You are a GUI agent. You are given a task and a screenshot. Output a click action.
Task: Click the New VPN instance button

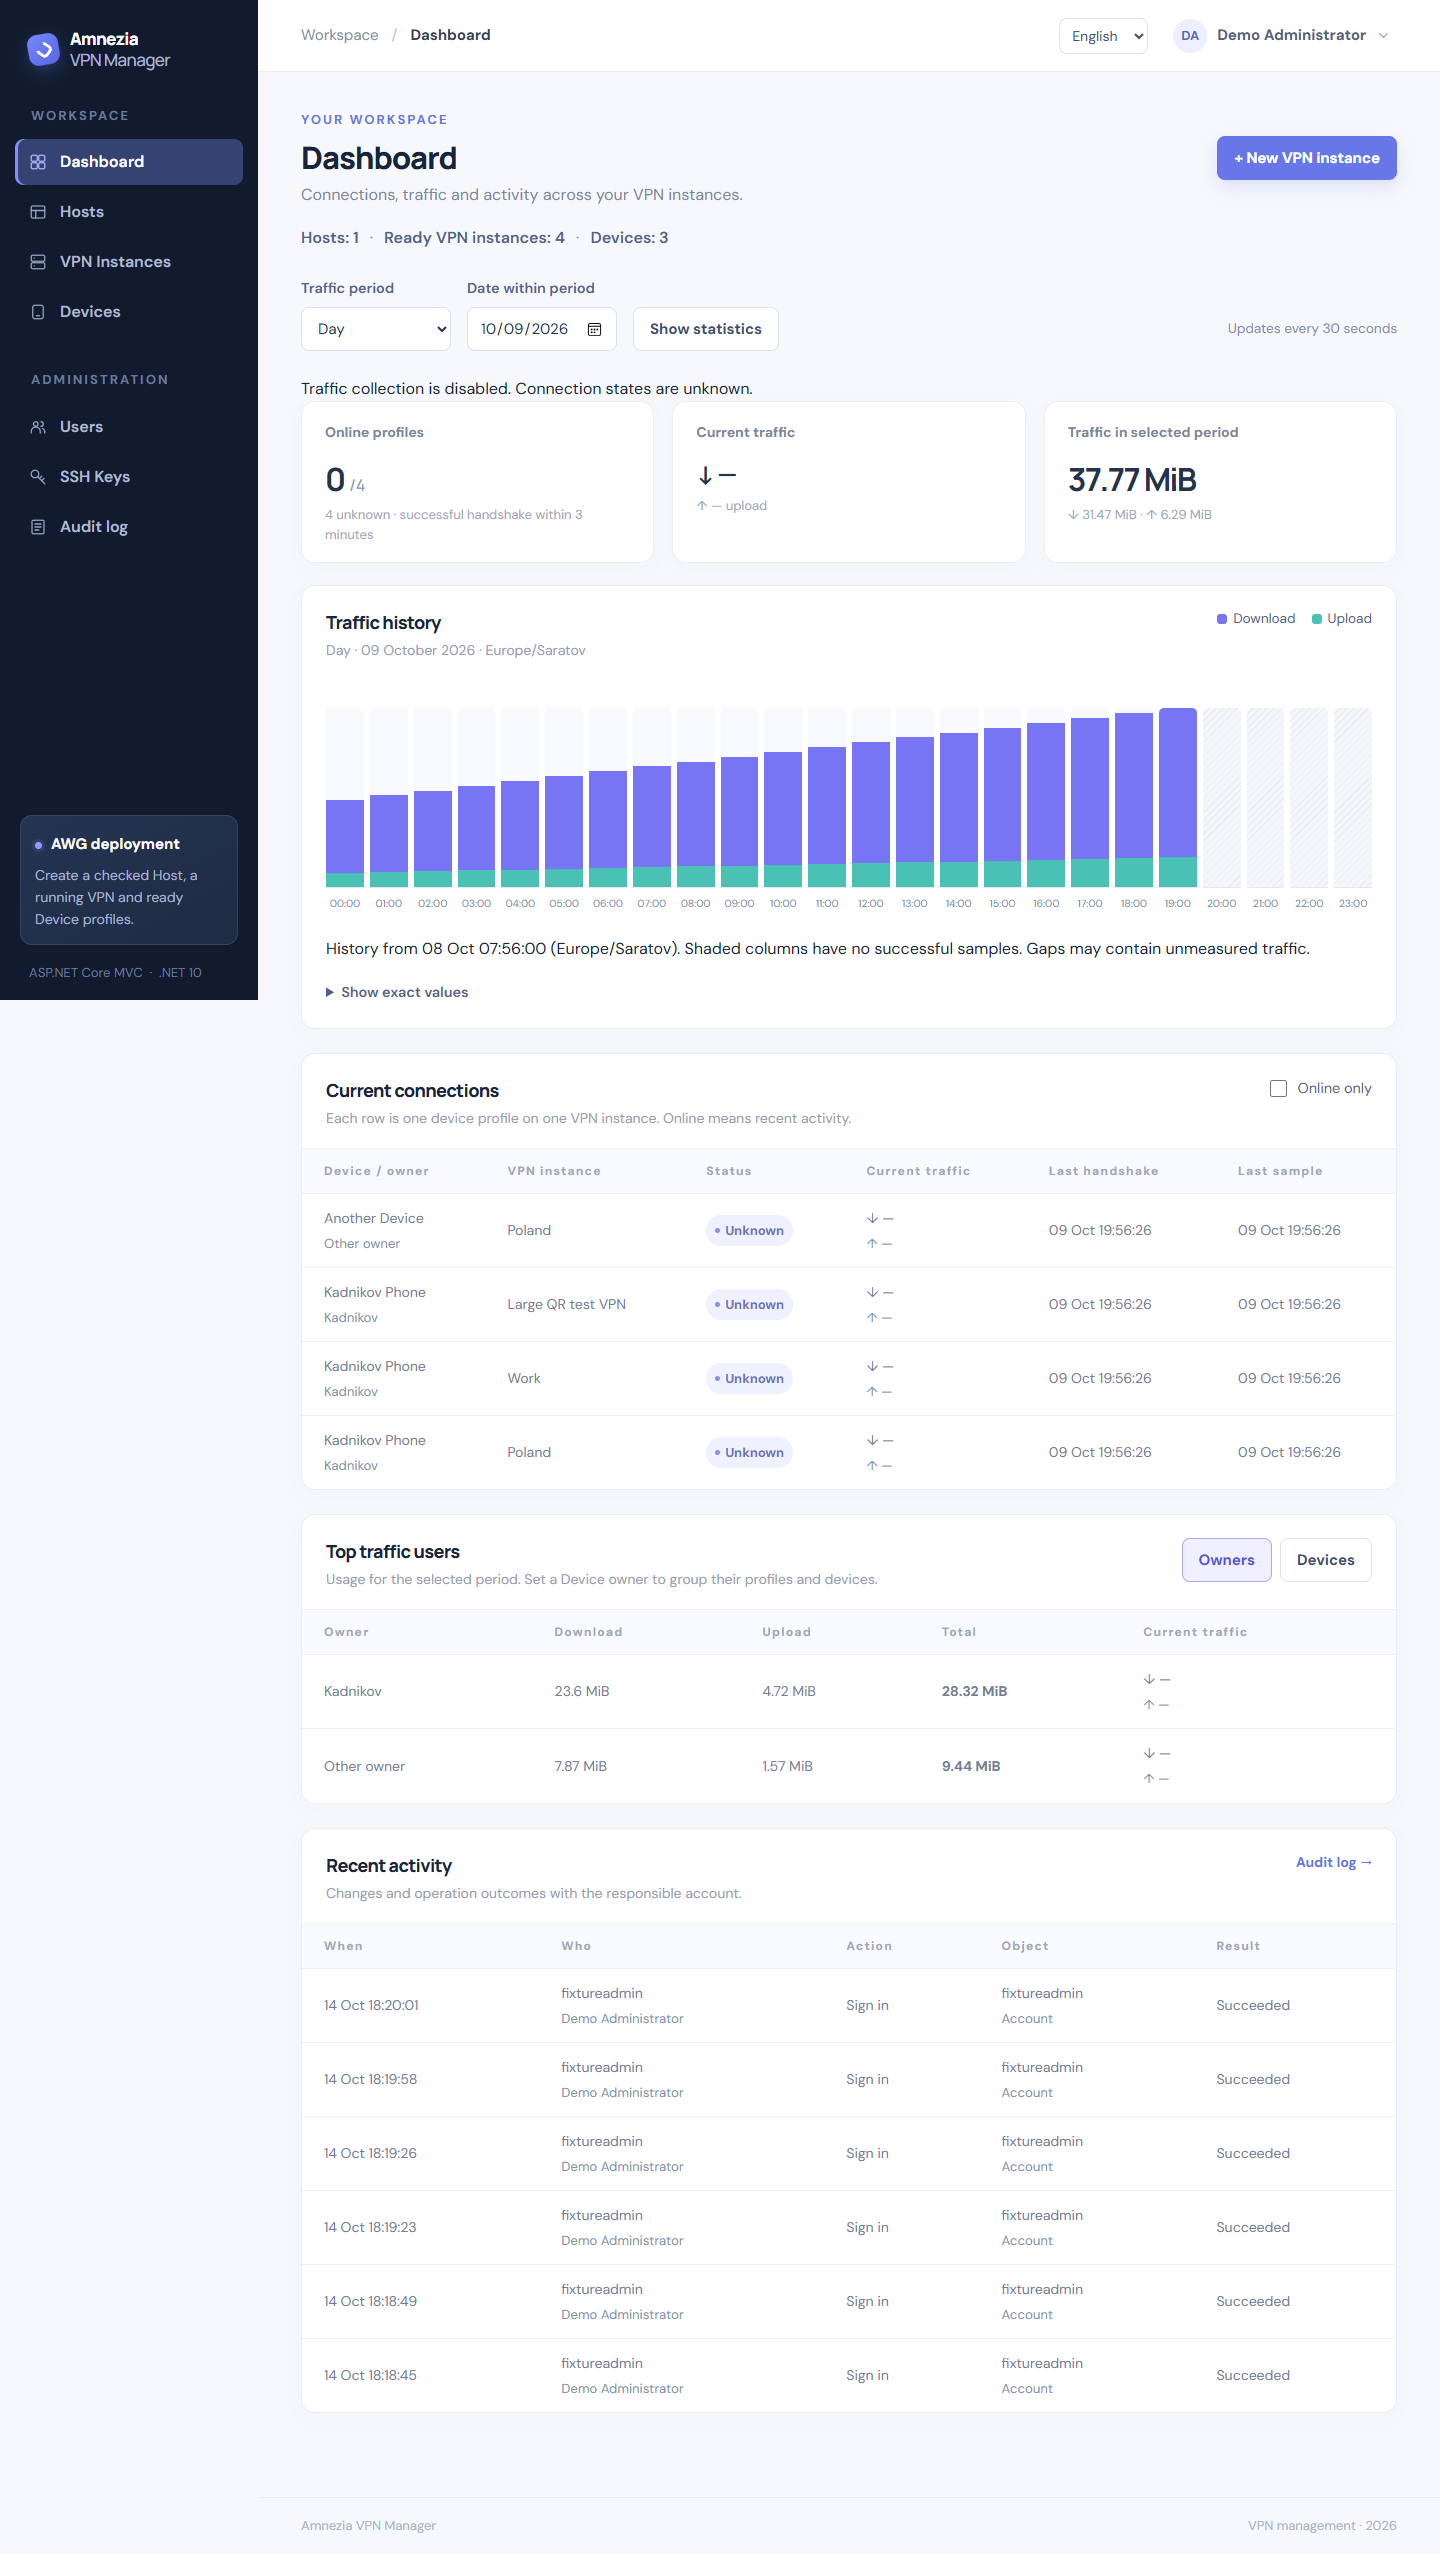[x=1306, y=158]
